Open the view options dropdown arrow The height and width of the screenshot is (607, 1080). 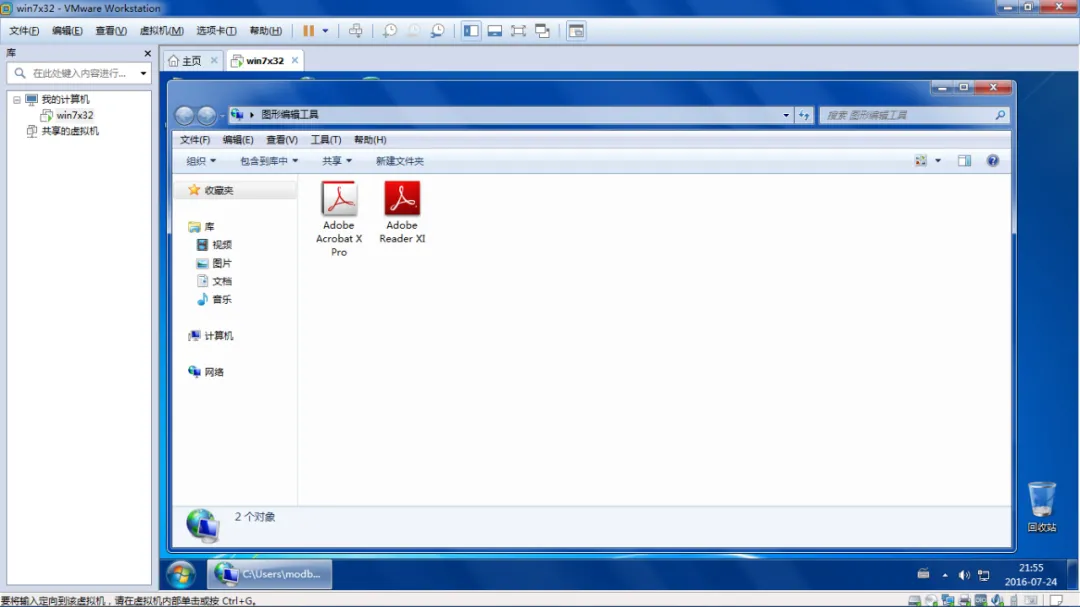pyautogui.click(x=937, y=161)
